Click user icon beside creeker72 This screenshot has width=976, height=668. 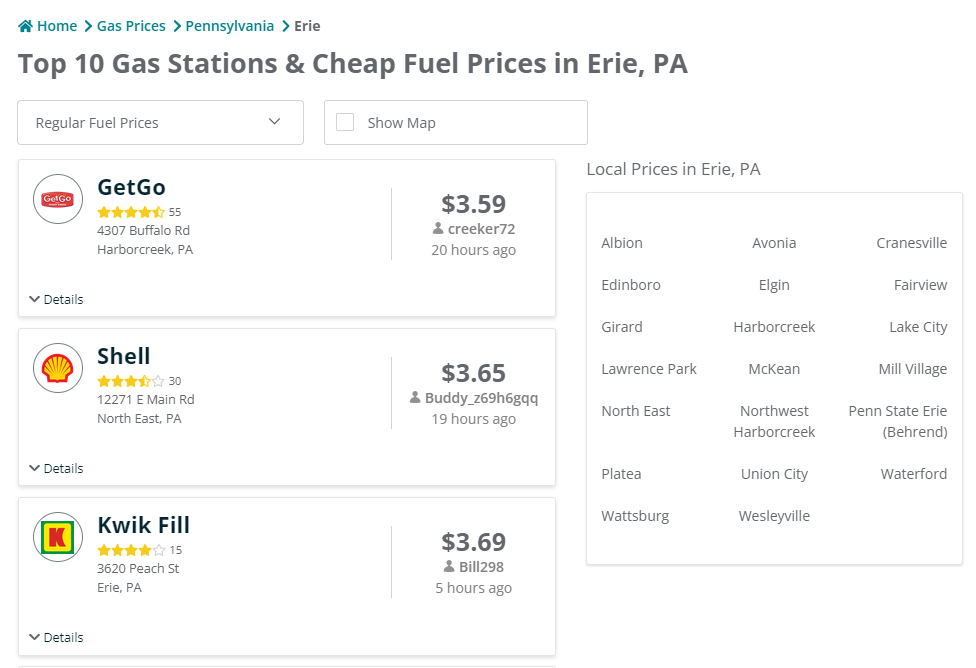pyautogui.click(x=438, y=229)
